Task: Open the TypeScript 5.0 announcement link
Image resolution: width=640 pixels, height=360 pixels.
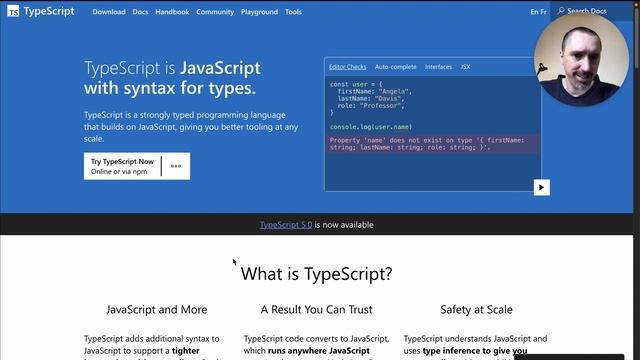Action: (286, 225)
